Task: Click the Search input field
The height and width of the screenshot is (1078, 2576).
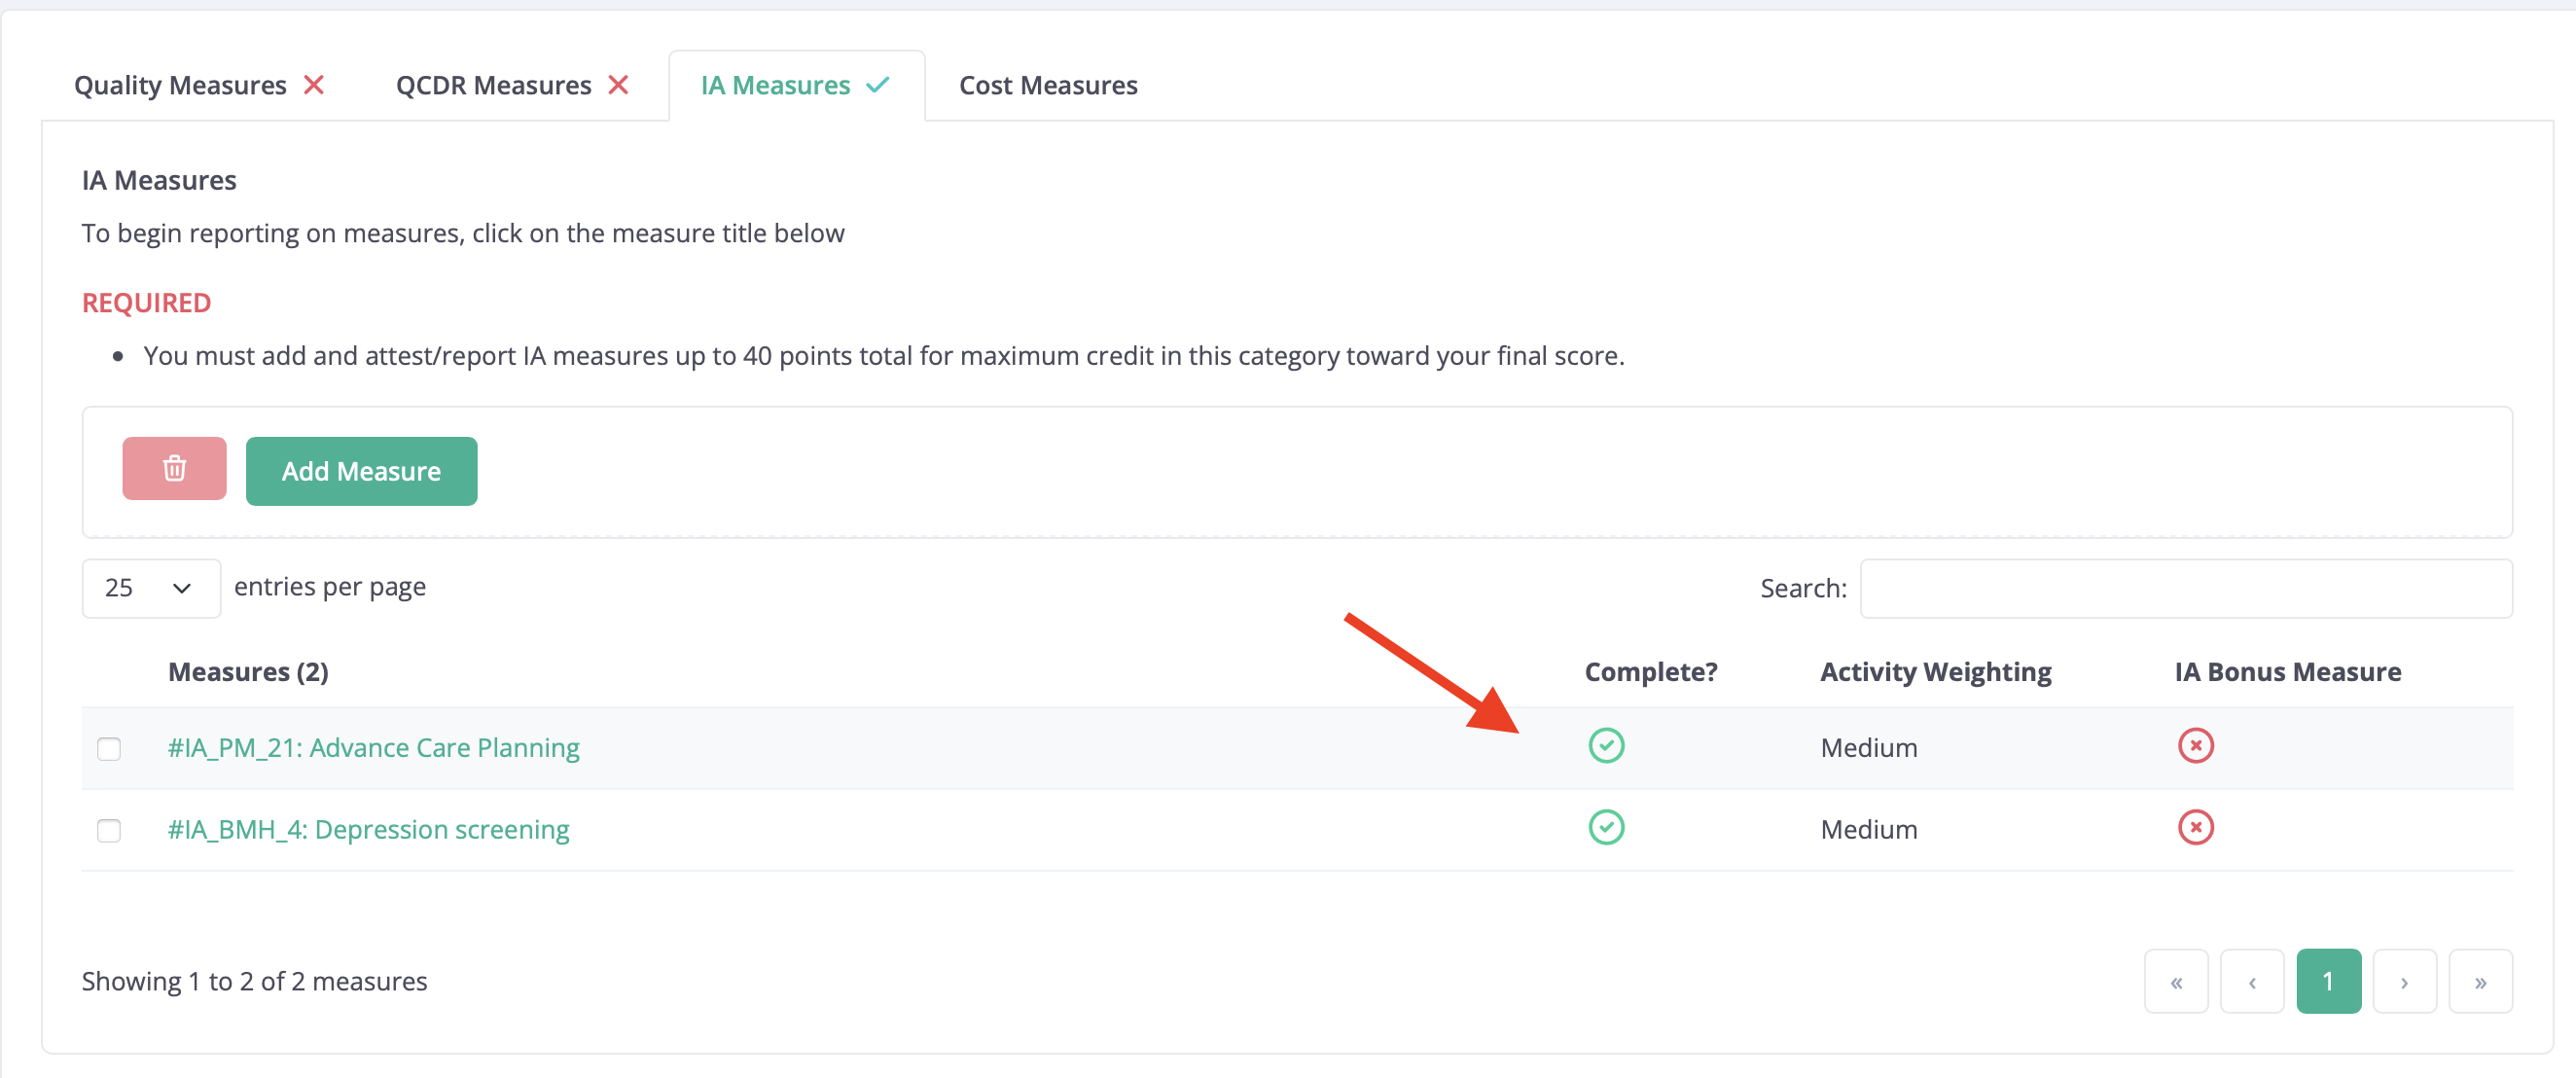Action: (2186, 588)
